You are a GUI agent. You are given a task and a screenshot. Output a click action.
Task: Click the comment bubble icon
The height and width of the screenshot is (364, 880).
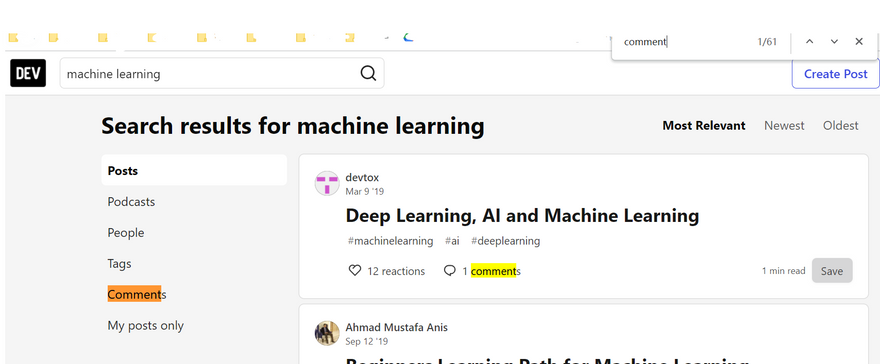[450, 271]
